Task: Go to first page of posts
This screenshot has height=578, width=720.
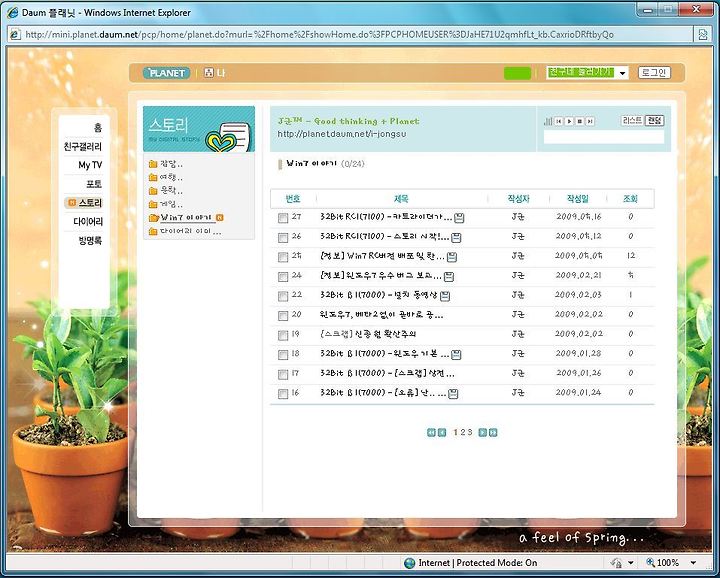Action: pos(431,432)
